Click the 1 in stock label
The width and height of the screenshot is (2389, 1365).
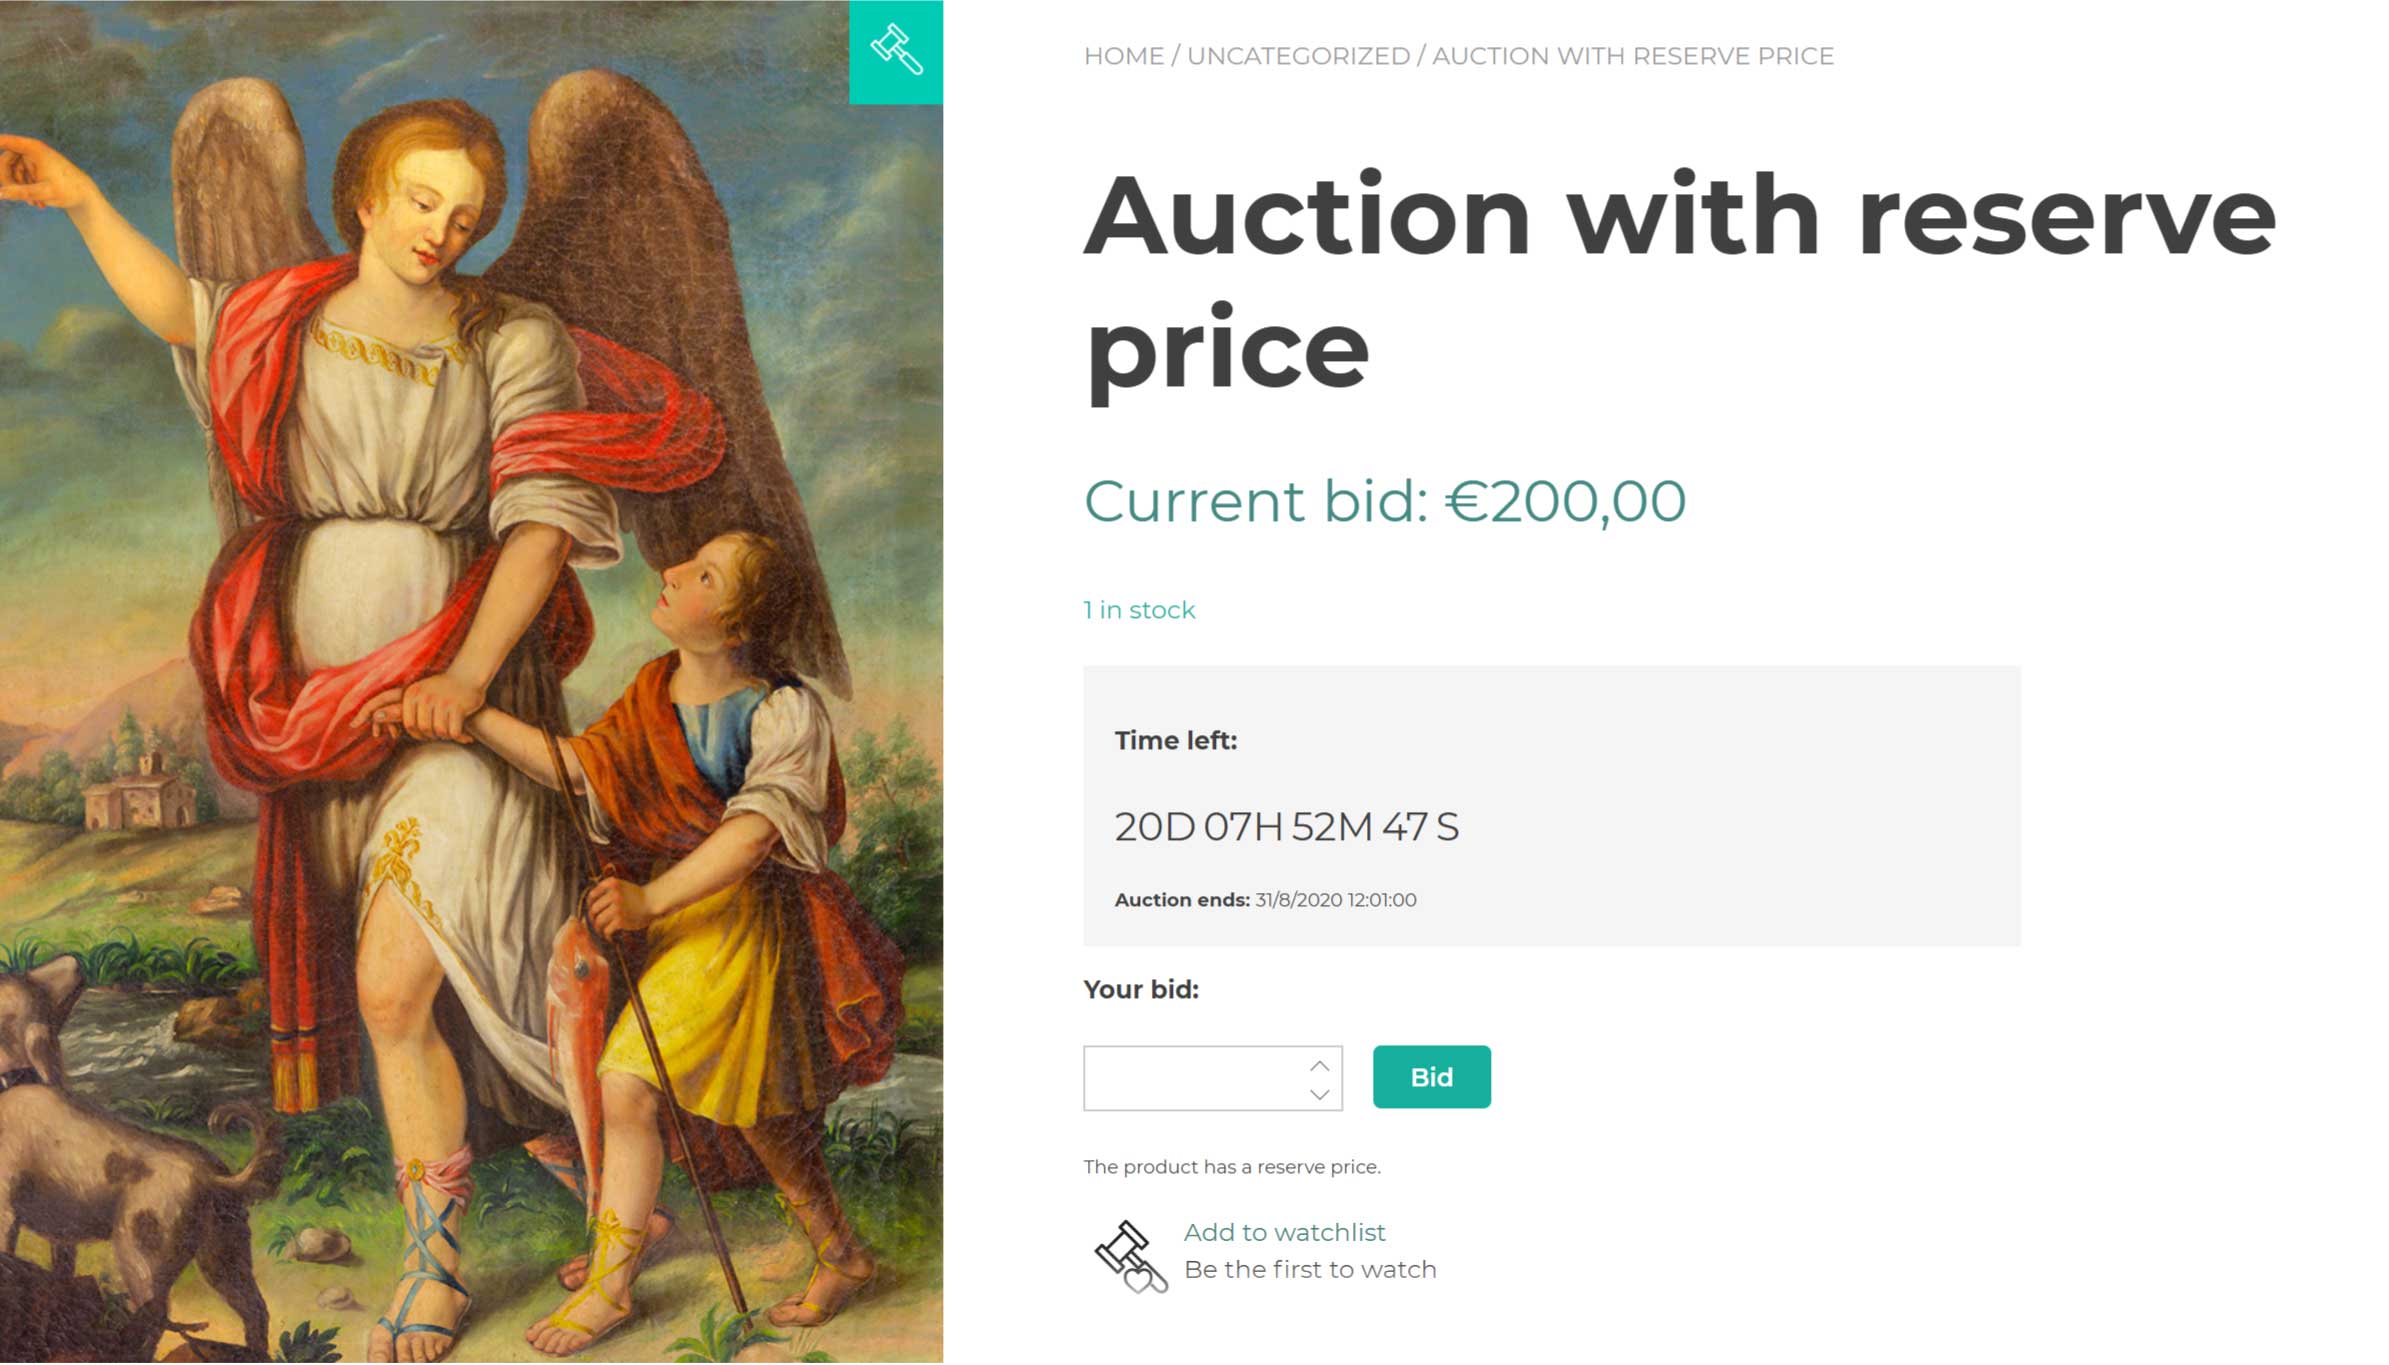point(1139,610)
